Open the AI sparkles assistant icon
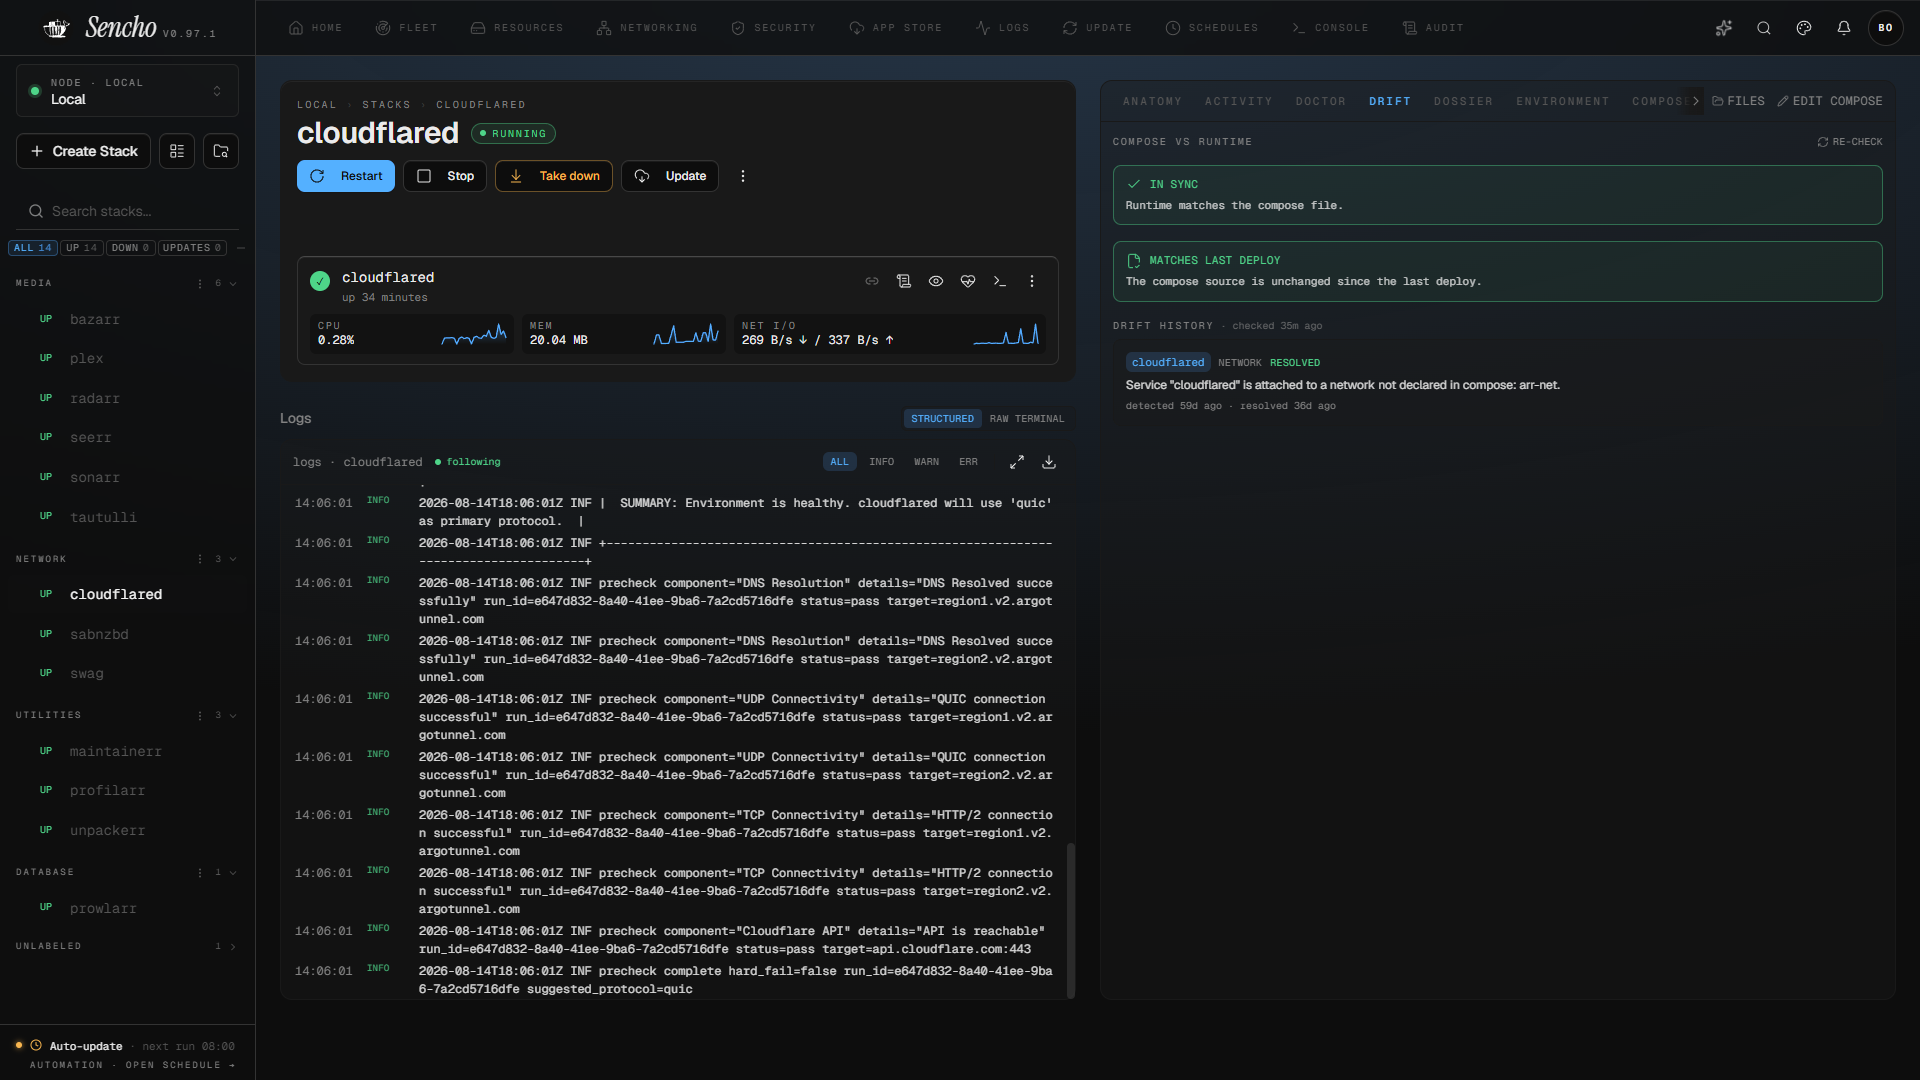The height and width of the screenshot is (1080, 1920). tap(1724, 28)
